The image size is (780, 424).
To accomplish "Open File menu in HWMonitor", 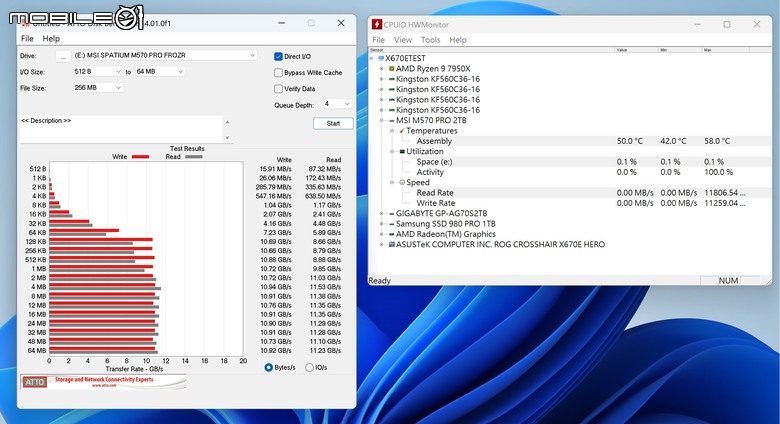I will coord(378,40).
